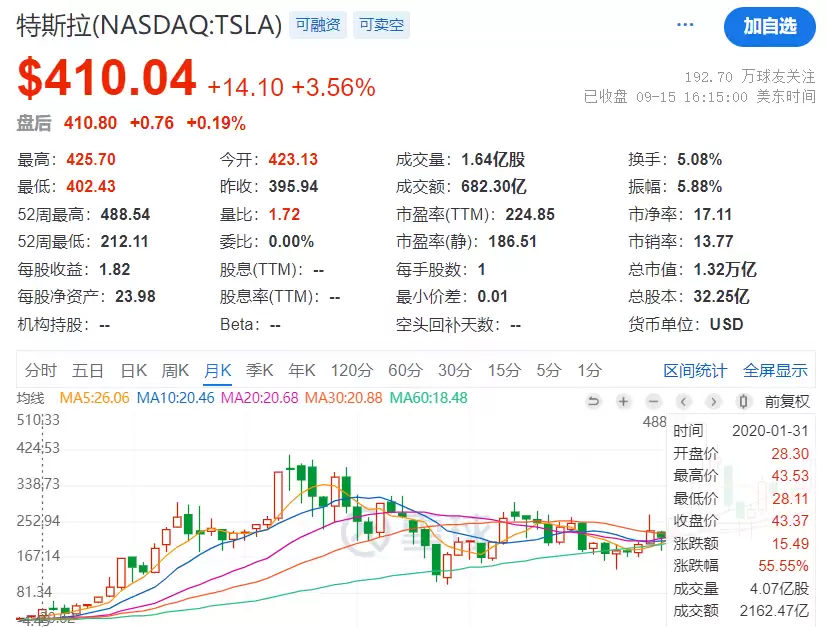Select the 年K yearly chart tab
This screenshot has width=827, height=627.
[301, 369]
